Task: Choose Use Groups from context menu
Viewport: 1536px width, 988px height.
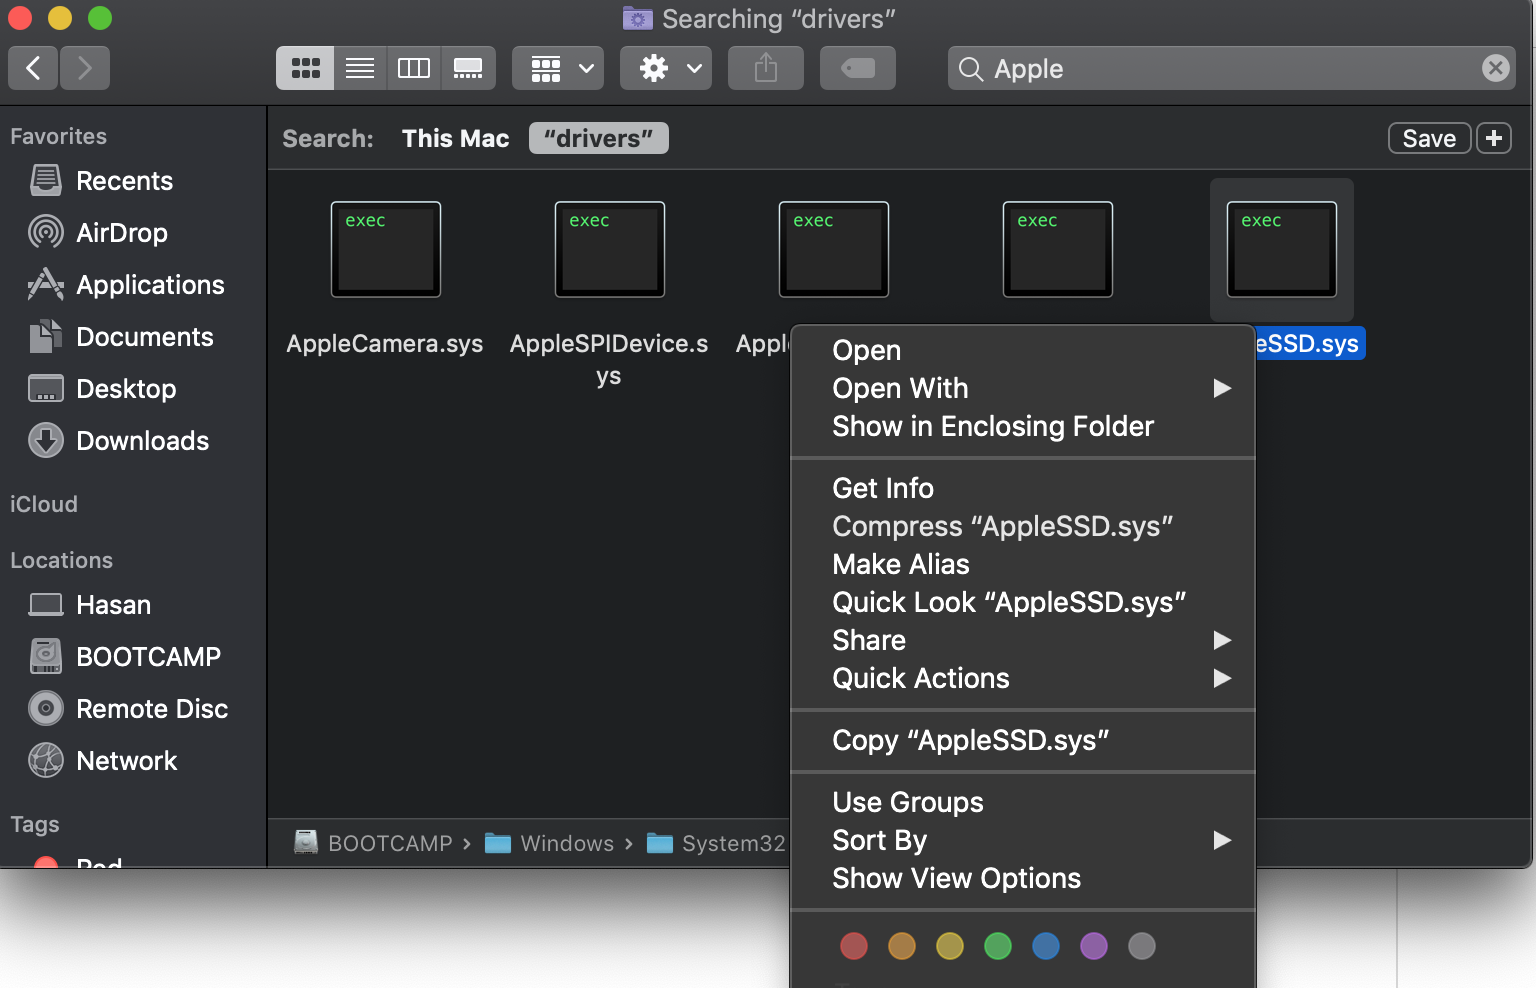Action: point(1022,802)
